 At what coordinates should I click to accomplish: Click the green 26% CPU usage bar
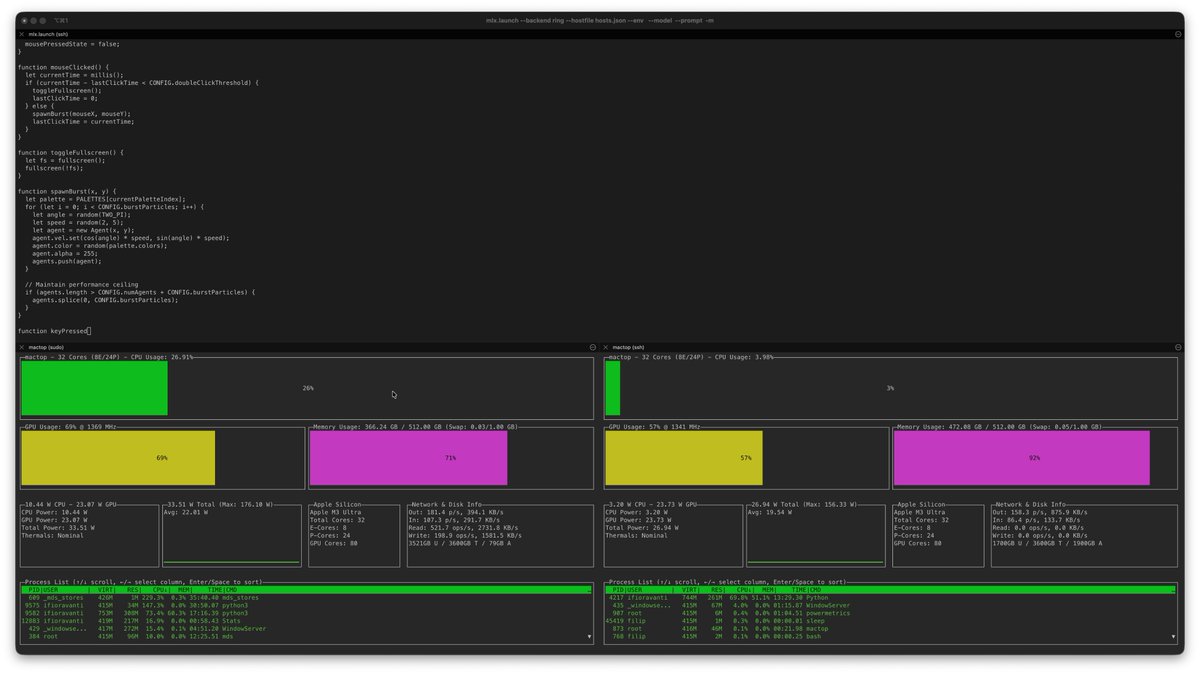point(94,388)
